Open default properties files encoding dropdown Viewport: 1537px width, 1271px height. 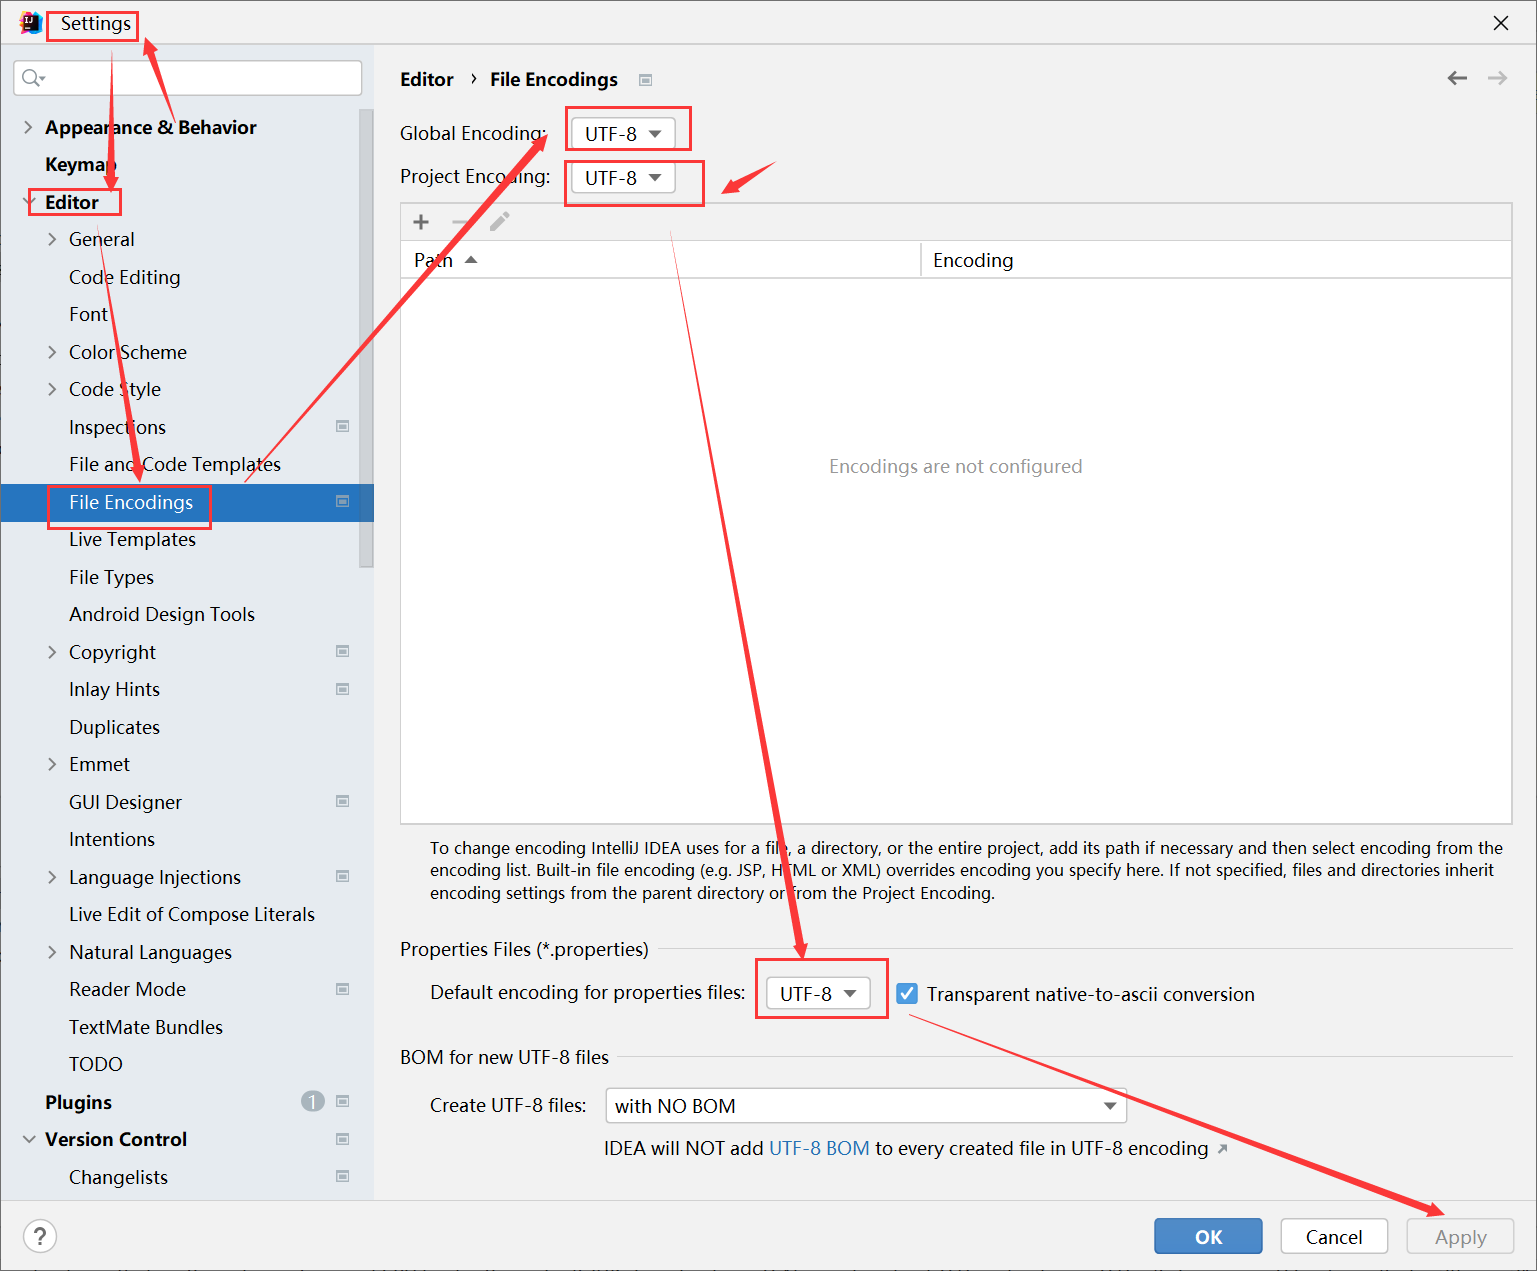pyautogui.click(x=818, y=993)
